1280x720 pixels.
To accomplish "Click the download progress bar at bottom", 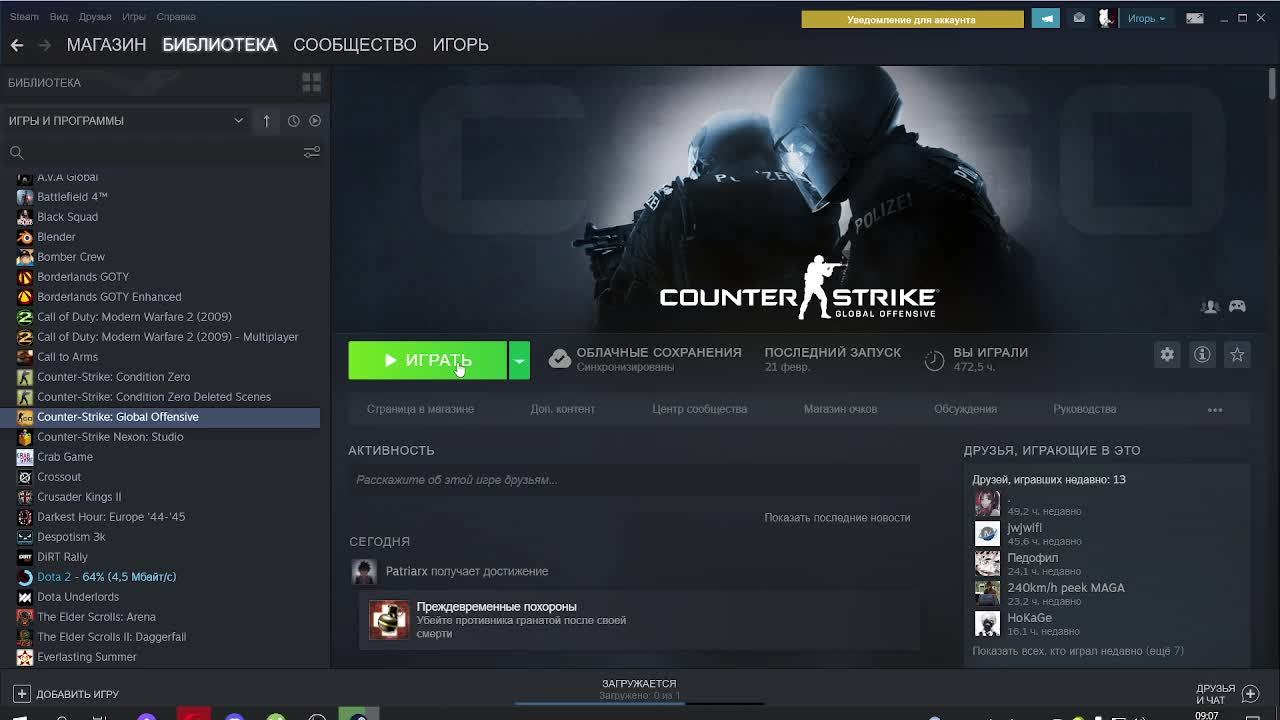I will (x=639, y=702).
